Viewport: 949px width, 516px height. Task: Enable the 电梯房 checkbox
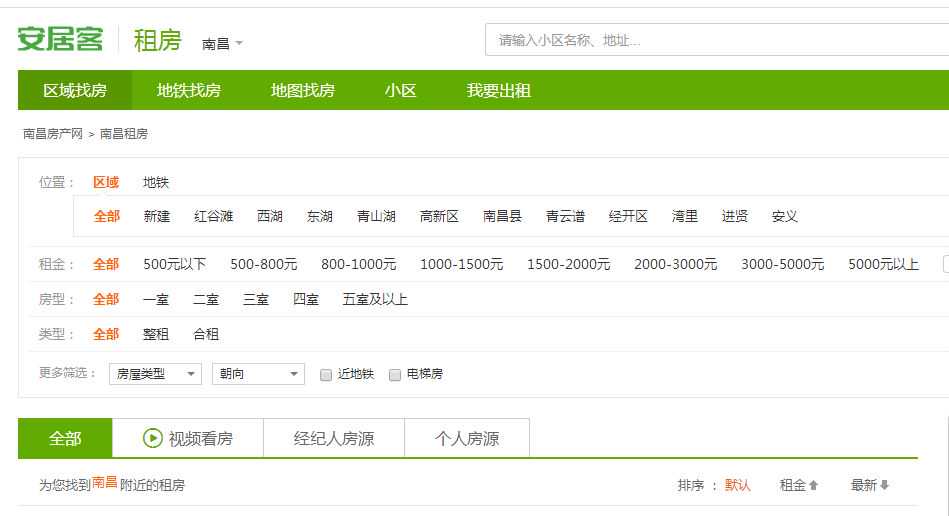pyautogui.click(x=395, y=375)
